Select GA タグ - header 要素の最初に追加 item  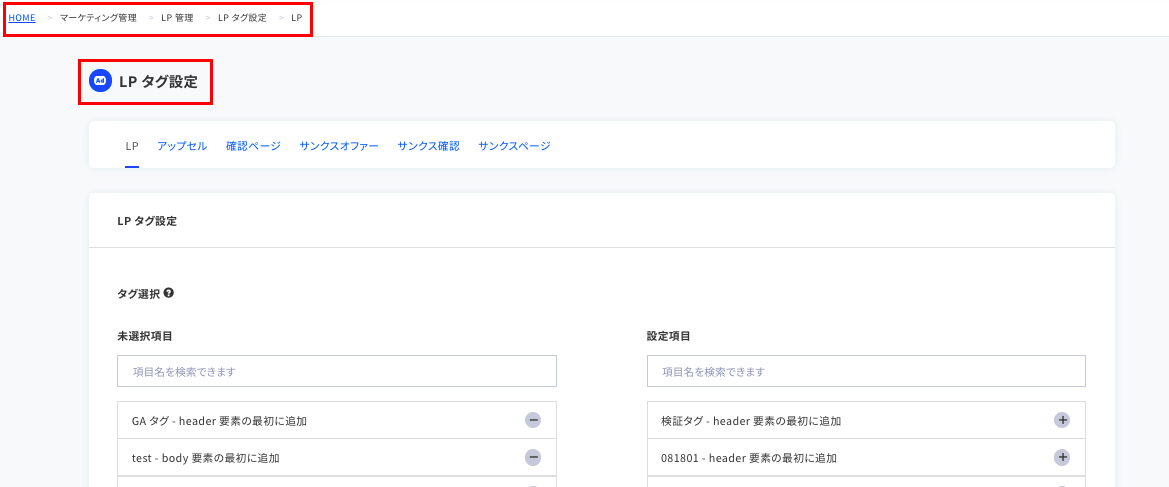pyautogui.click(x=337, y=421)
